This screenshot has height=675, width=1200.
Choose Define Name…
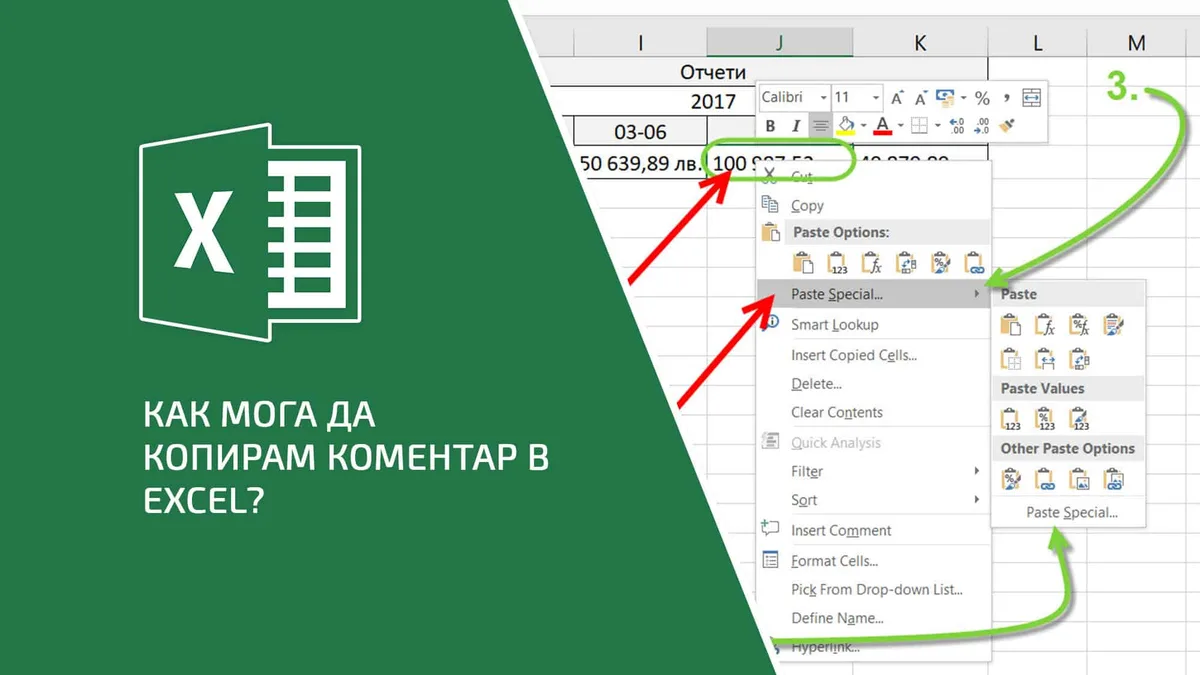(873, 618)
